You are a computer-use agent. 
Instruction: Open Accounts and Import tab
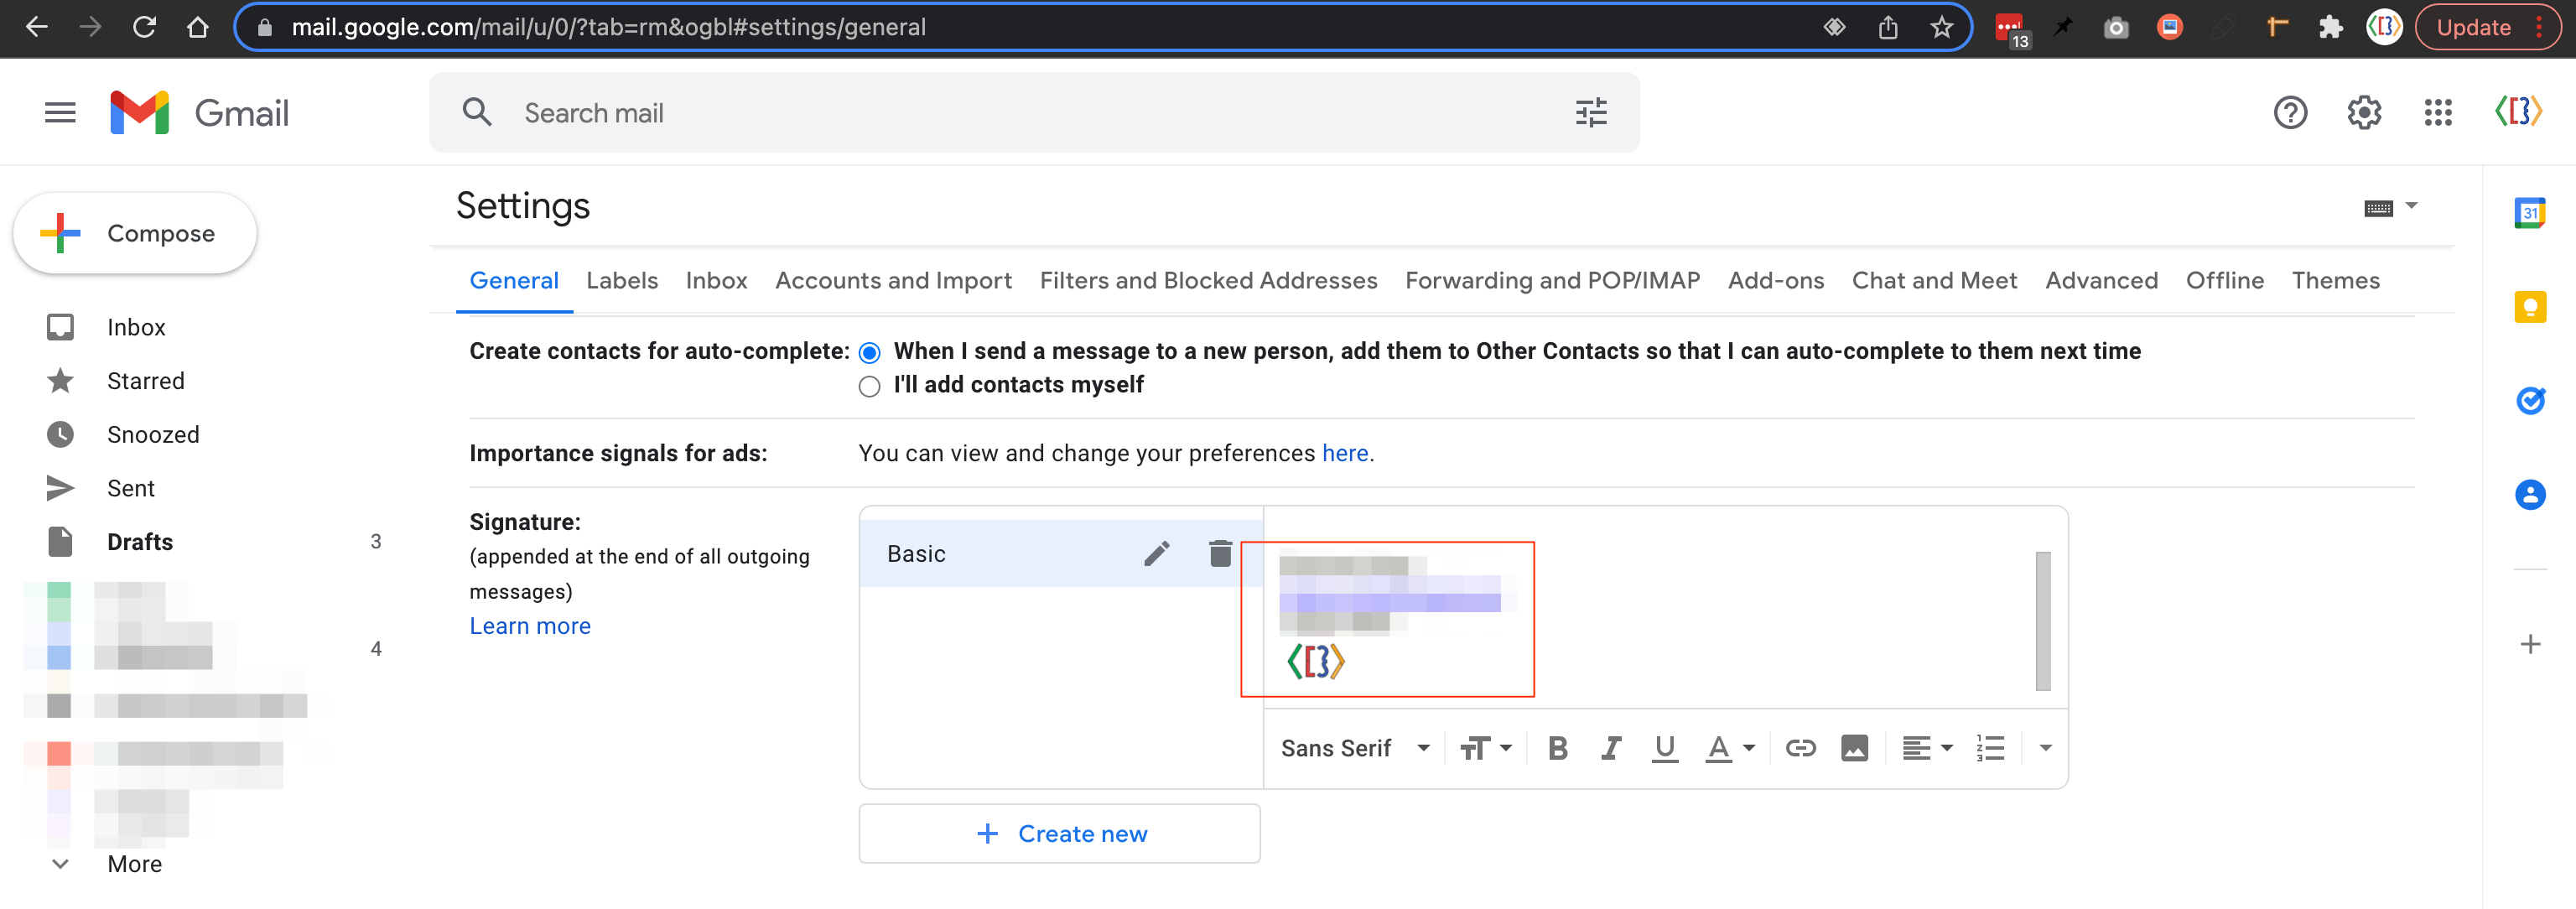point(893,281)
